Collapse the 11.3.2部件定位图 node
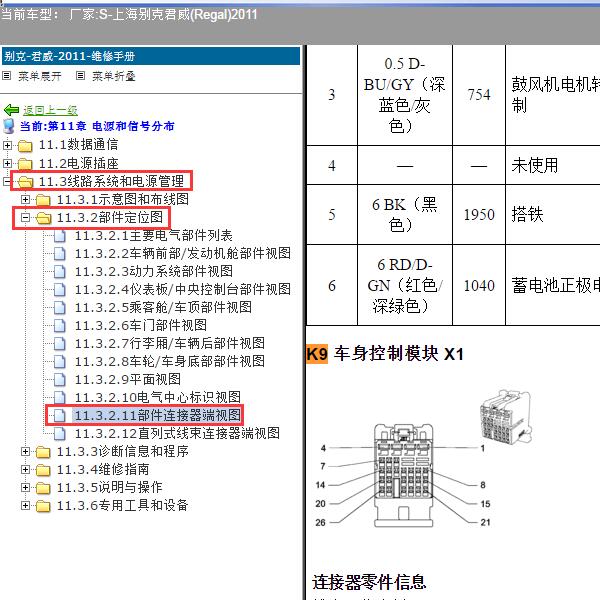This screenshot has height=600, width=600. [x=25, y=217]
